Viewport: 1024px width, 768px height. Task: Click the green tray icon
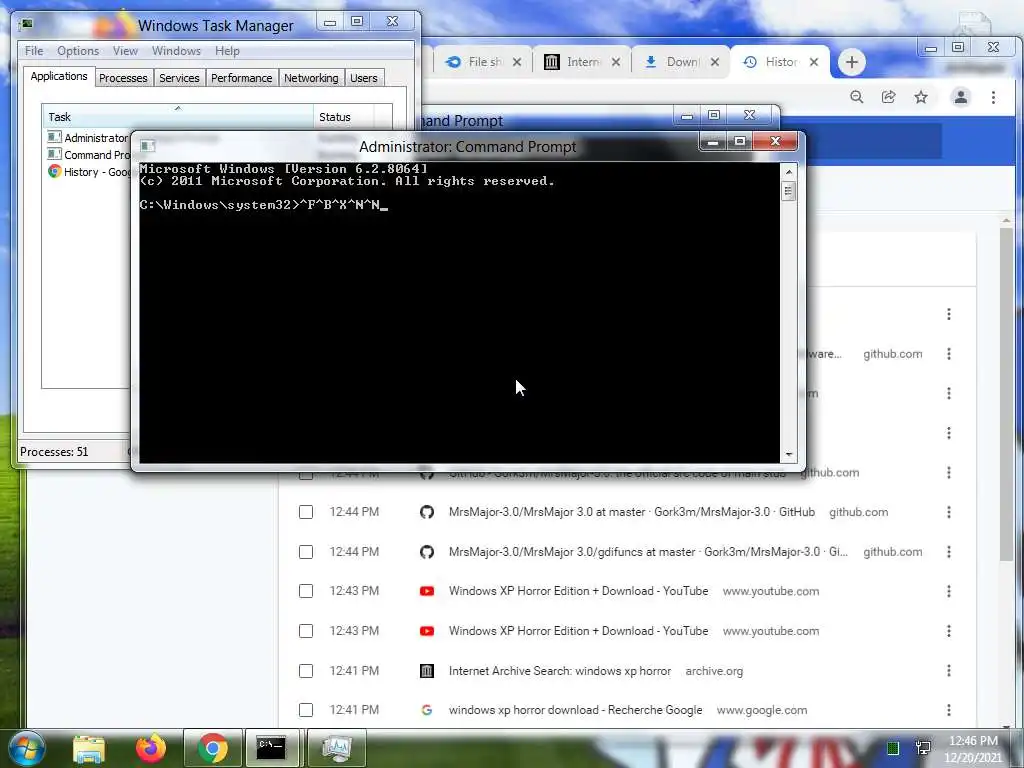893,748
